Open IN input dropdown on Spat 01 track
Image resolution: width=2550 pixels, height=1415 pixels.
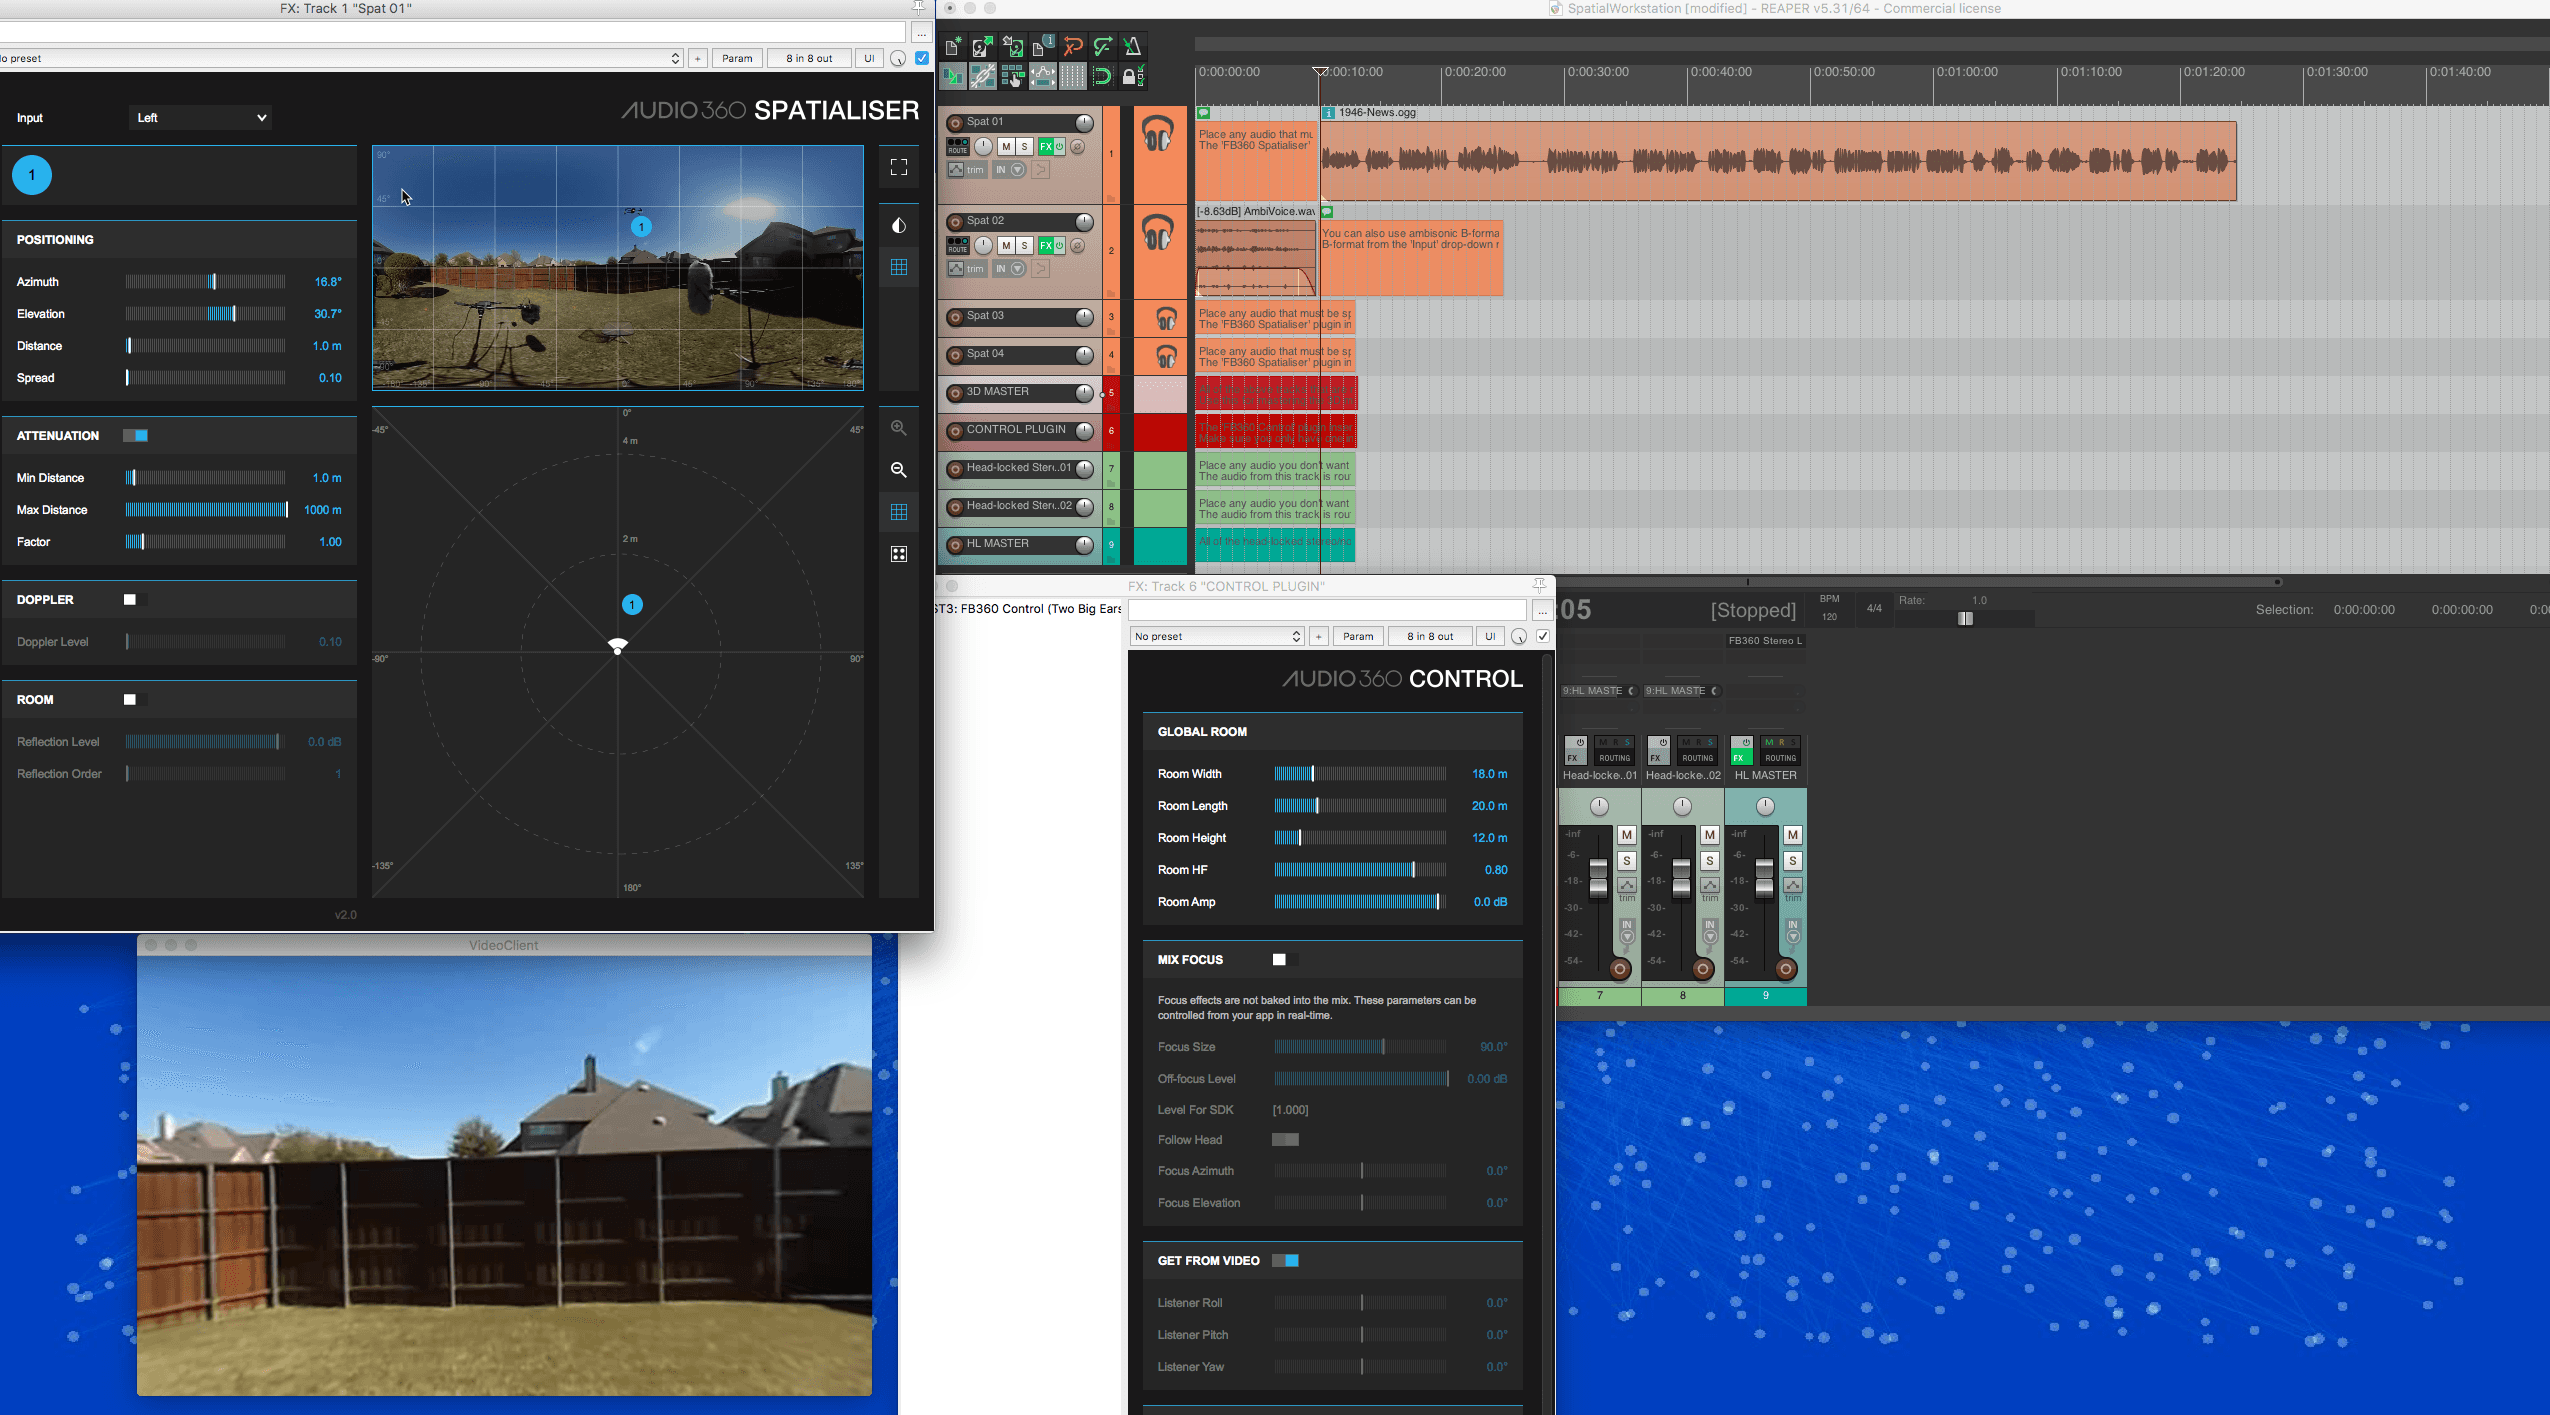click(x=1009, y=170)
